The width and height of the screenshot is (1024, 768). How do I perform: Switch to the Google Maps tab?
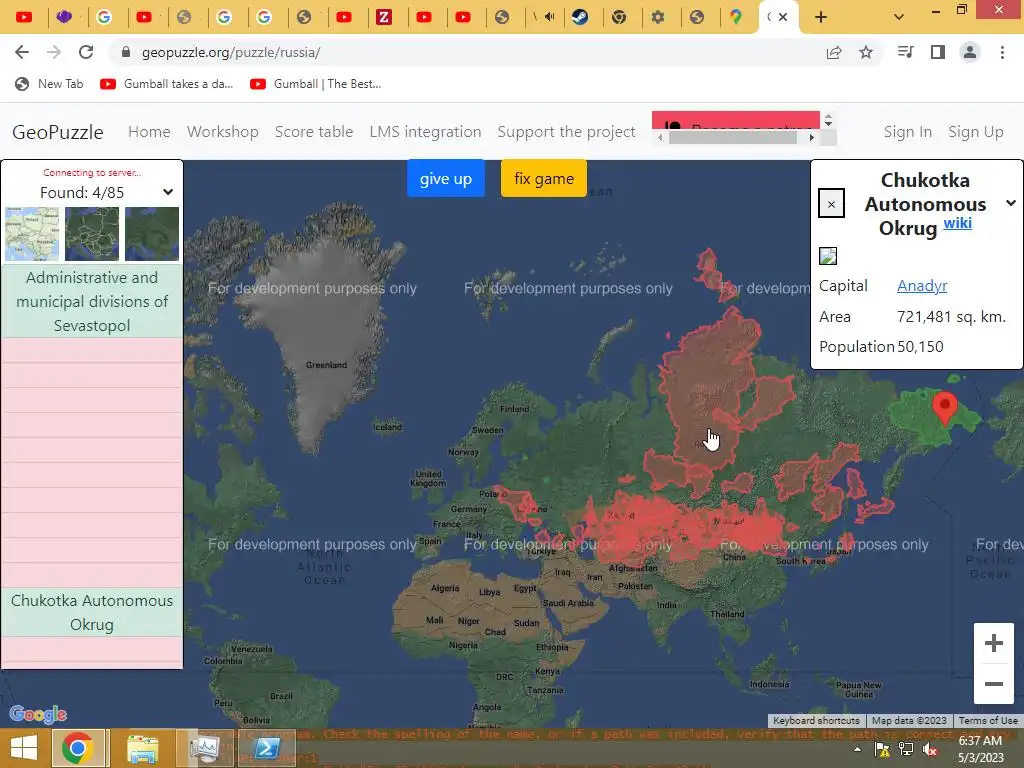tap(736, 17)
